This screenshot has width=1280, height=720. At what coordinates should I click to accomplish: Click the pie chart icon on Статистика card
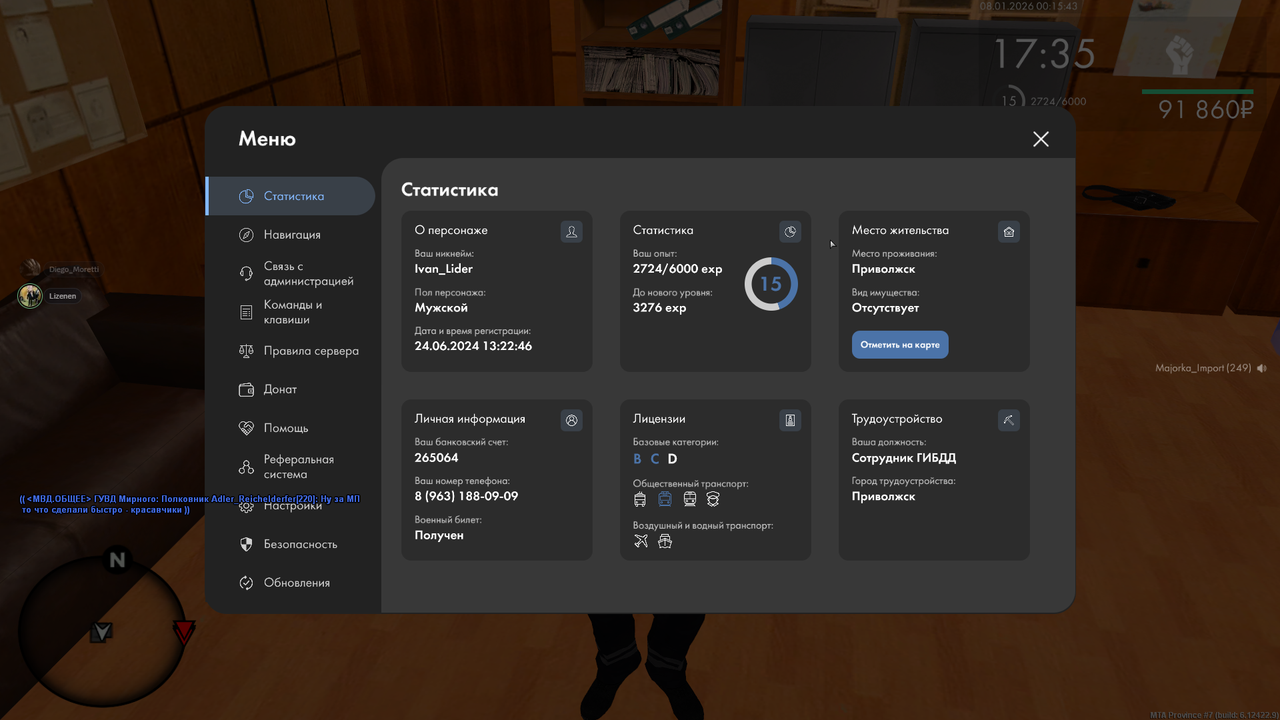790,232
